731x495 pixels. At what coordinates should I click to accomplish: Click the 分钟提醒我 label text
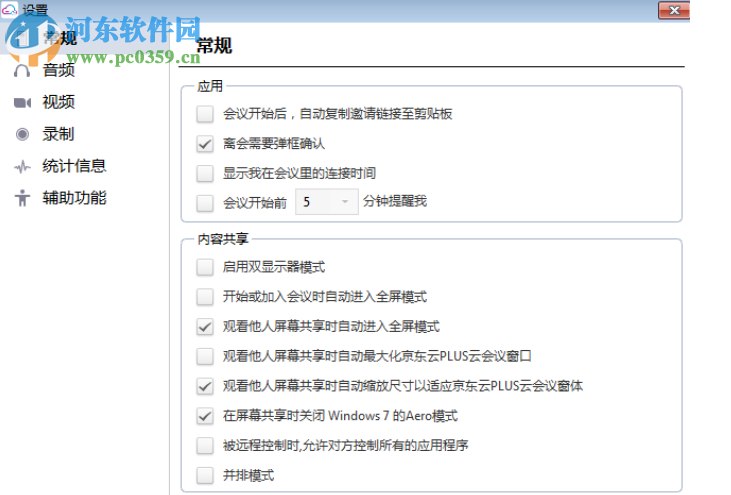pos(395,201)
